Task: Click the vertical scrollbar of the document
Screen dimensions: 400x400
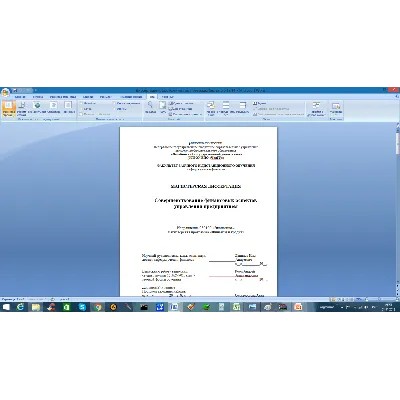Action: (x=398, y=210)
